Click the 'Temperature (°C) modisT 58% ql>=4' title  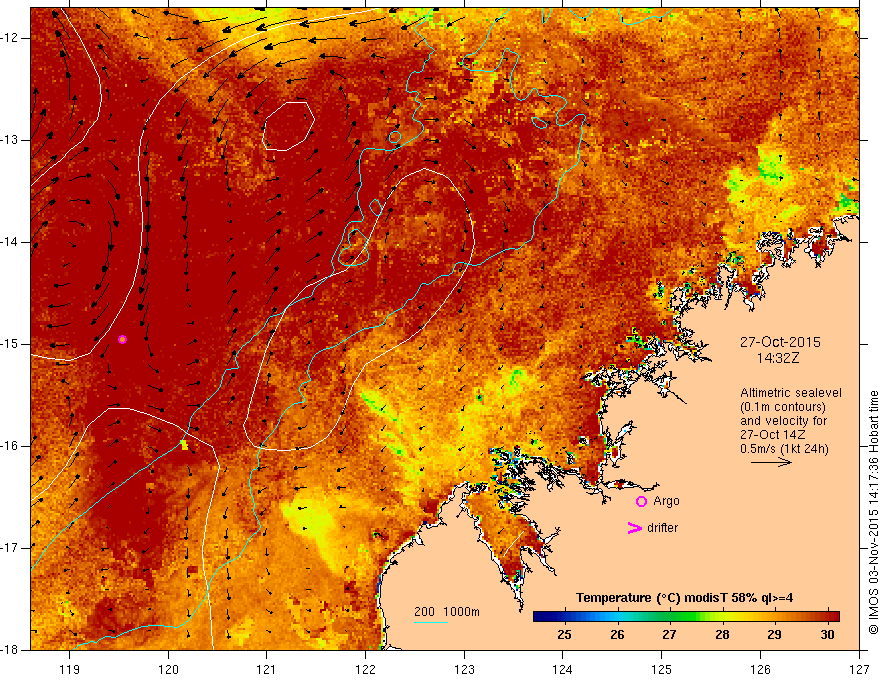pyautogui.click(x=684, y=598)
